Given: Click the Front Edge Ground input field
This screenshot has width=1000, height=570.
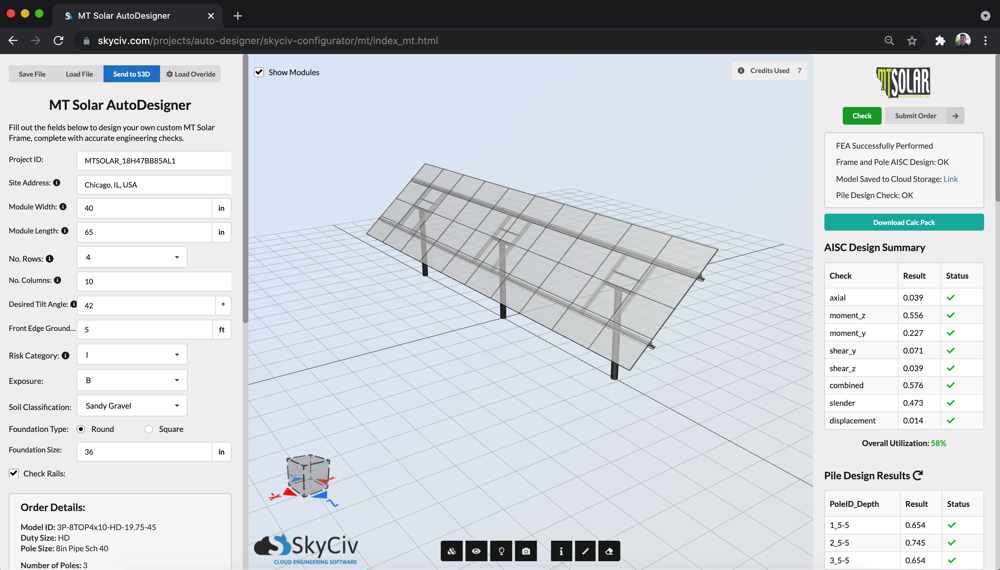Looking at the screenshot, I should (144, 330).
